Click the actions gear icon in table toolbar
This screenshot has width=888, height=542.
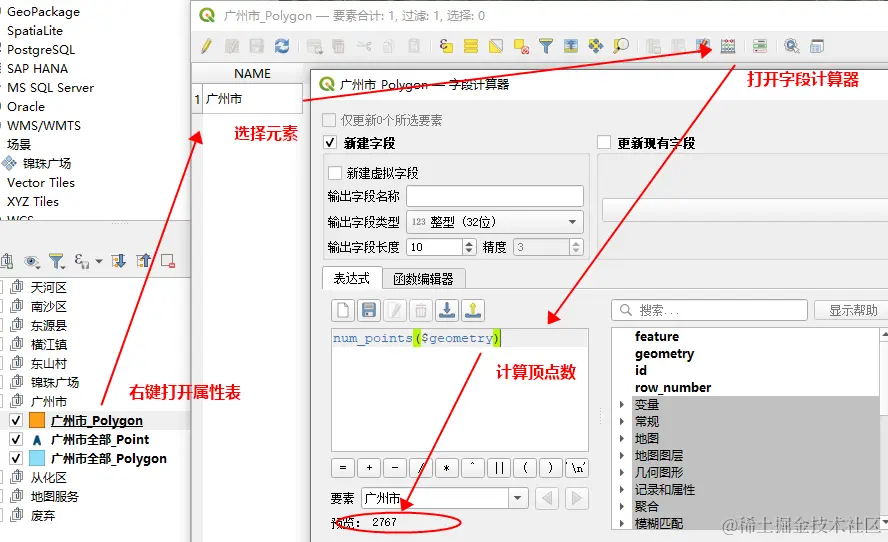[x=791, y=46]
